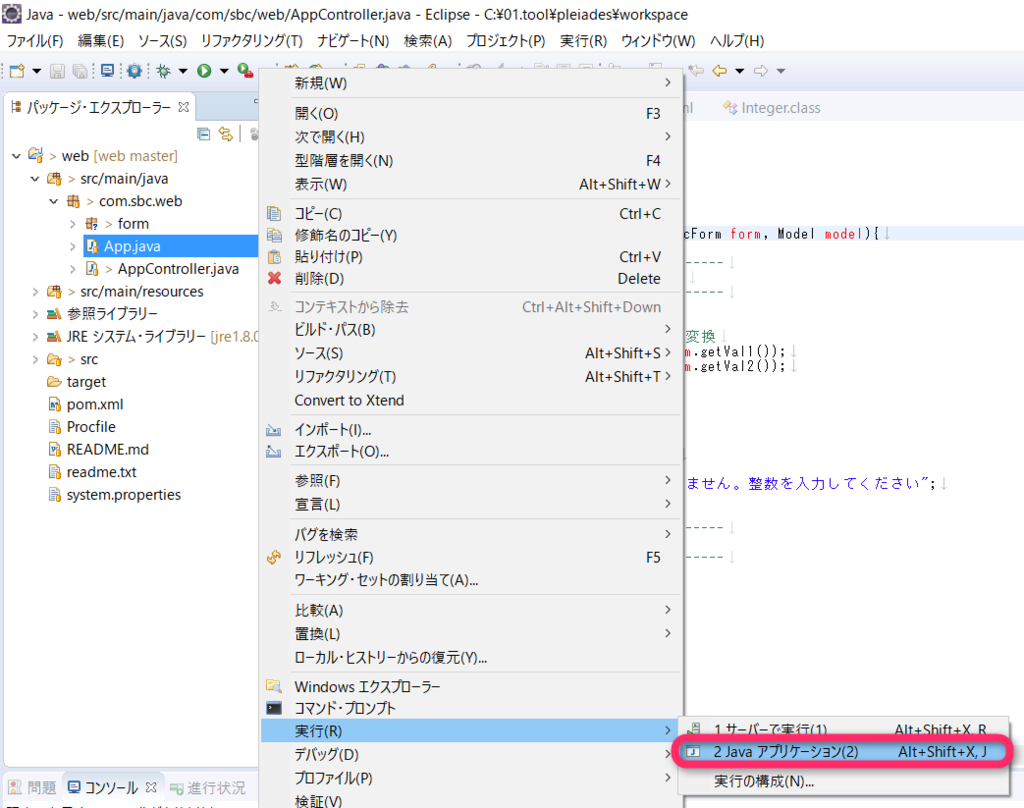The height and width of the screenshot is (808, 1024).
Task: Click the Save All toolbar icon
Action: click(80, 71)
